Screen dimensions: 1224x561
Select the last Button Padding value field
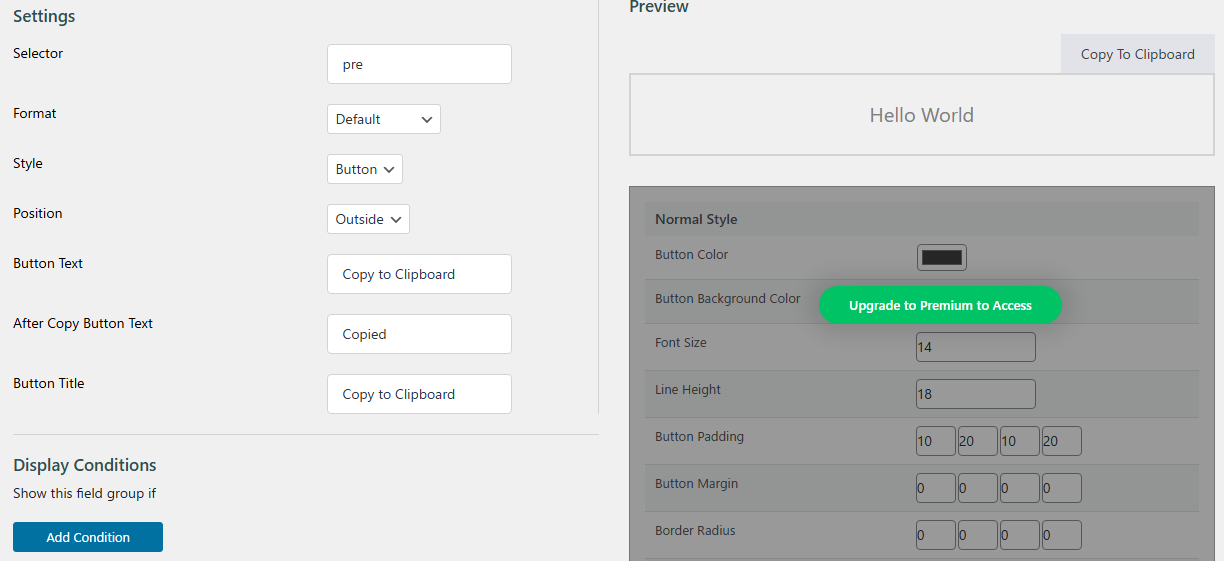pyautogui.click(x=1062, y=441)
